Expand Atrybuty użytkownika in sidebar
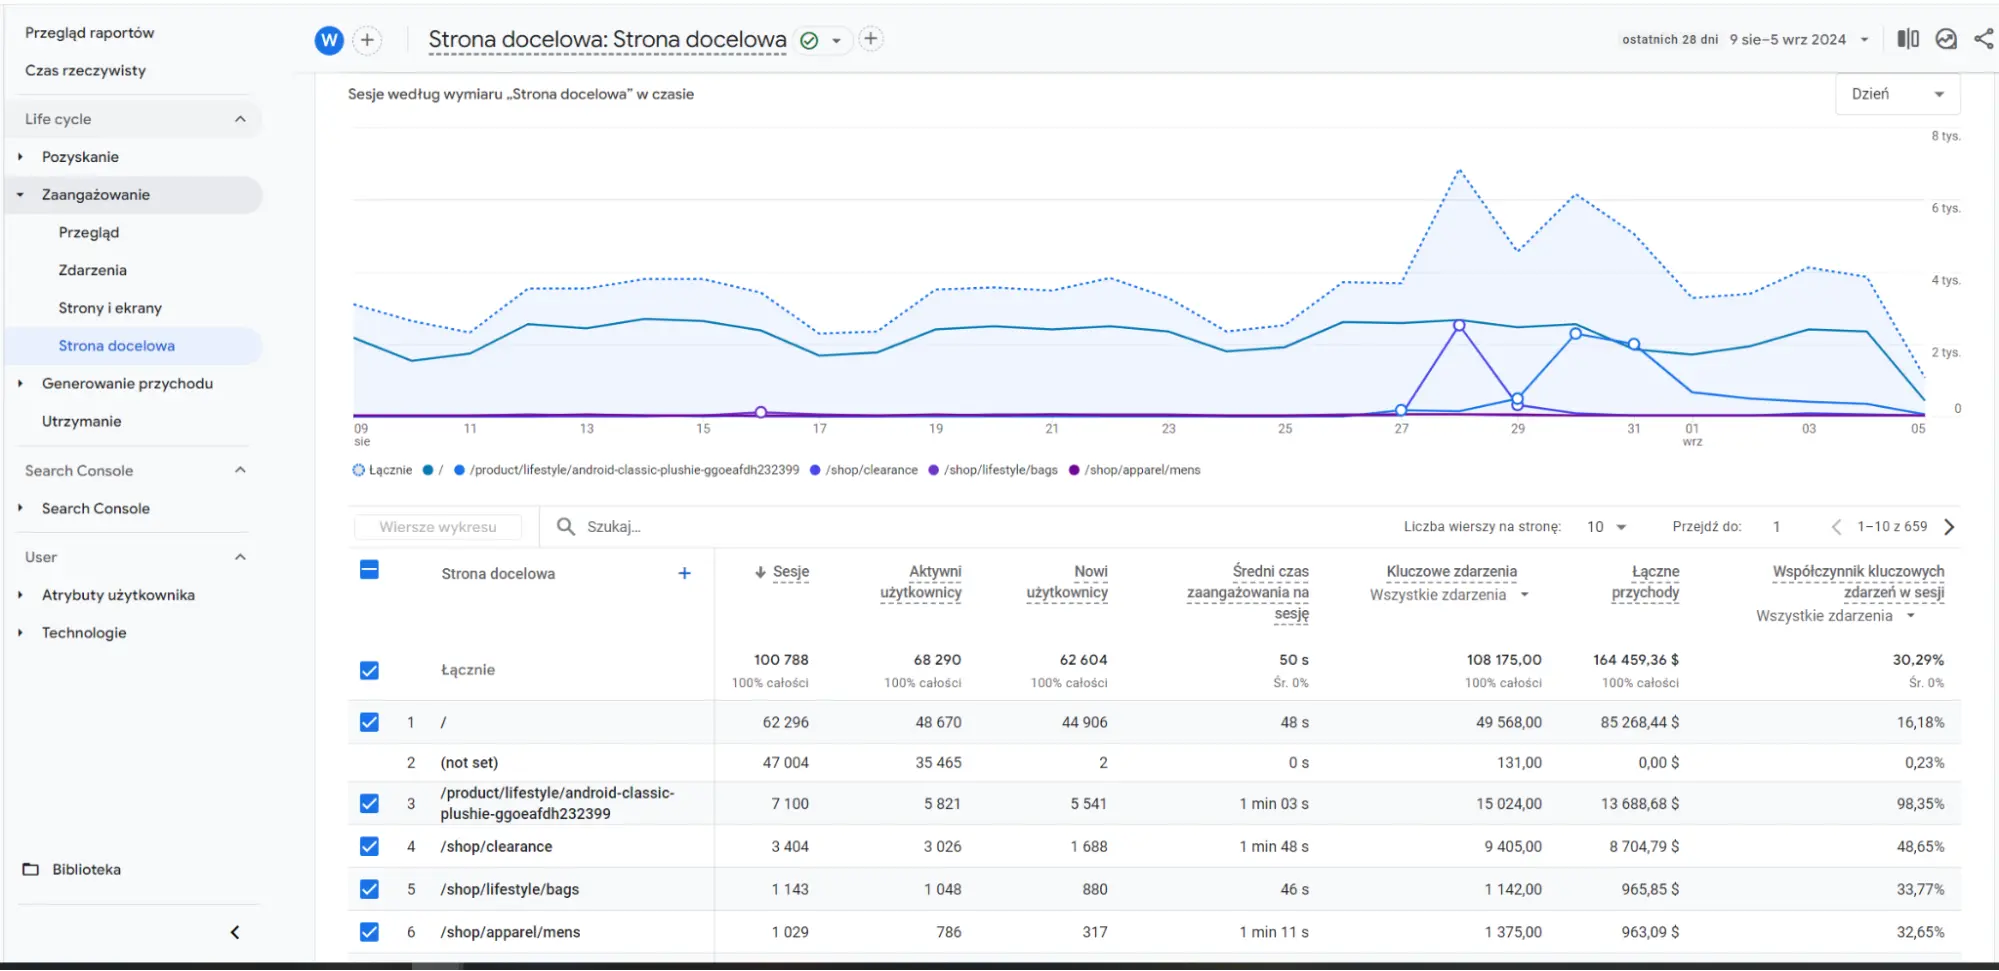The width and height of the screenshot is (1999, 971). [x=20, y=595]
